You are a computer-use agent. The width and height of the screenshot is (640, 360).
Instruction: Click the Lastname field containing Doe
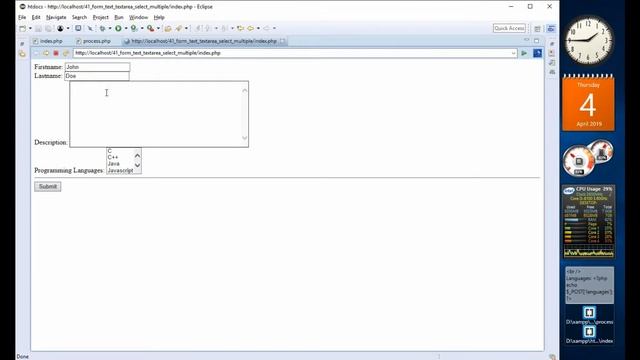(x=97, y=76)
